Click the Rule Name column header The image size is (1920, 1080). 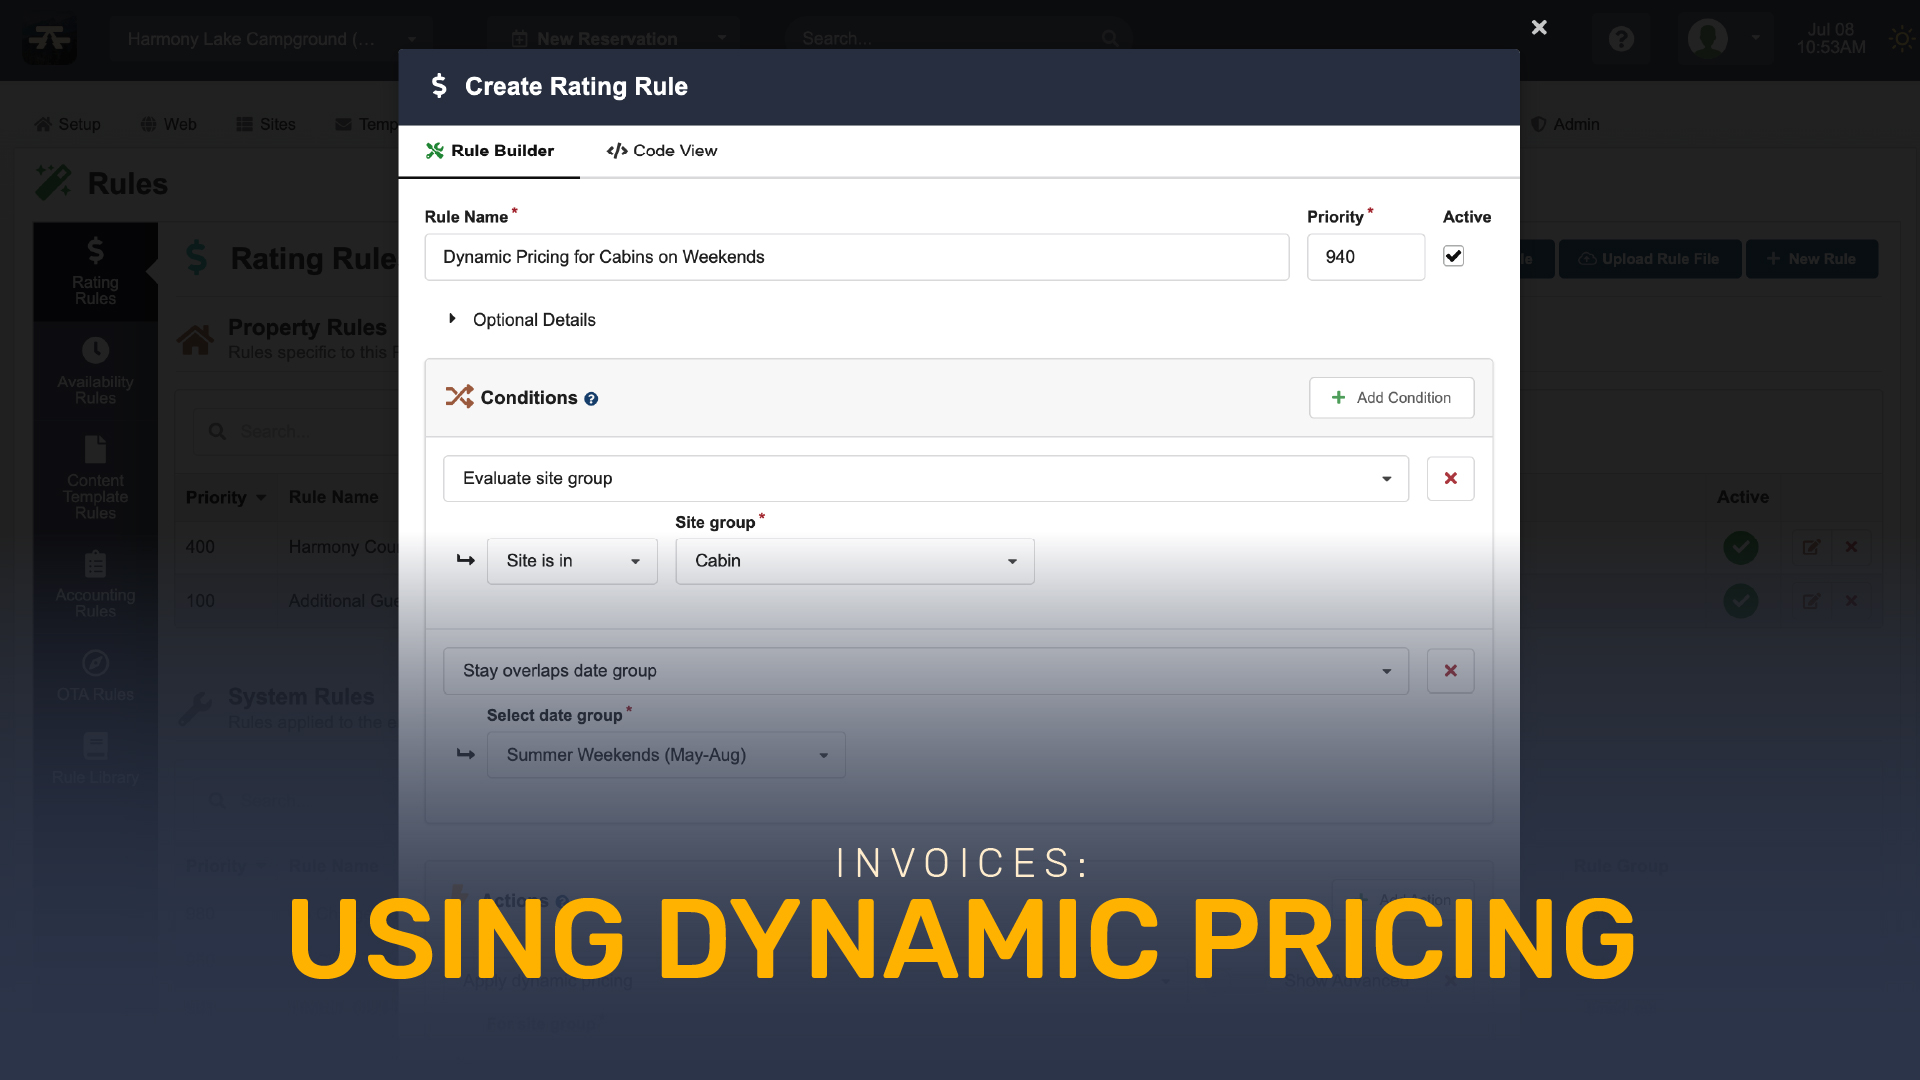pyautogui.click(x=333, y=498)
